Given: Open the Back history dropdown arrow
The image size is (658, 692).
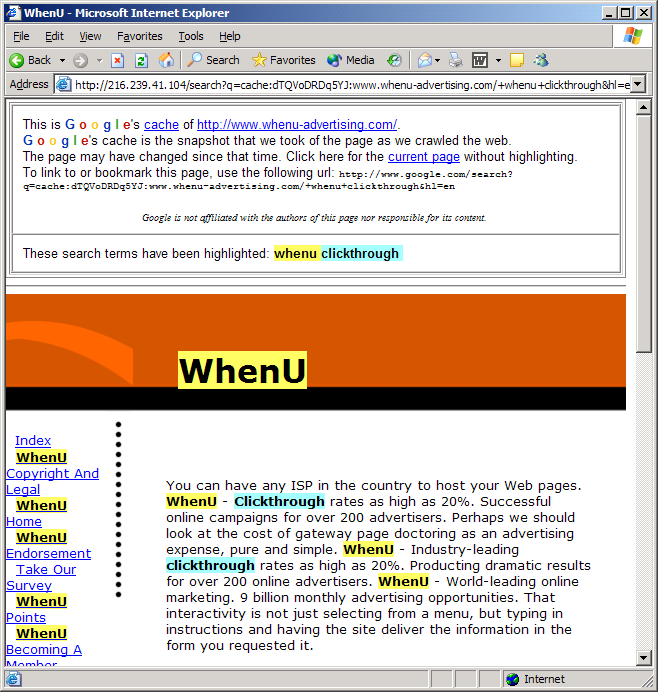Looking at the screenshot, I should pyautogui.click(x=62, y=60).
